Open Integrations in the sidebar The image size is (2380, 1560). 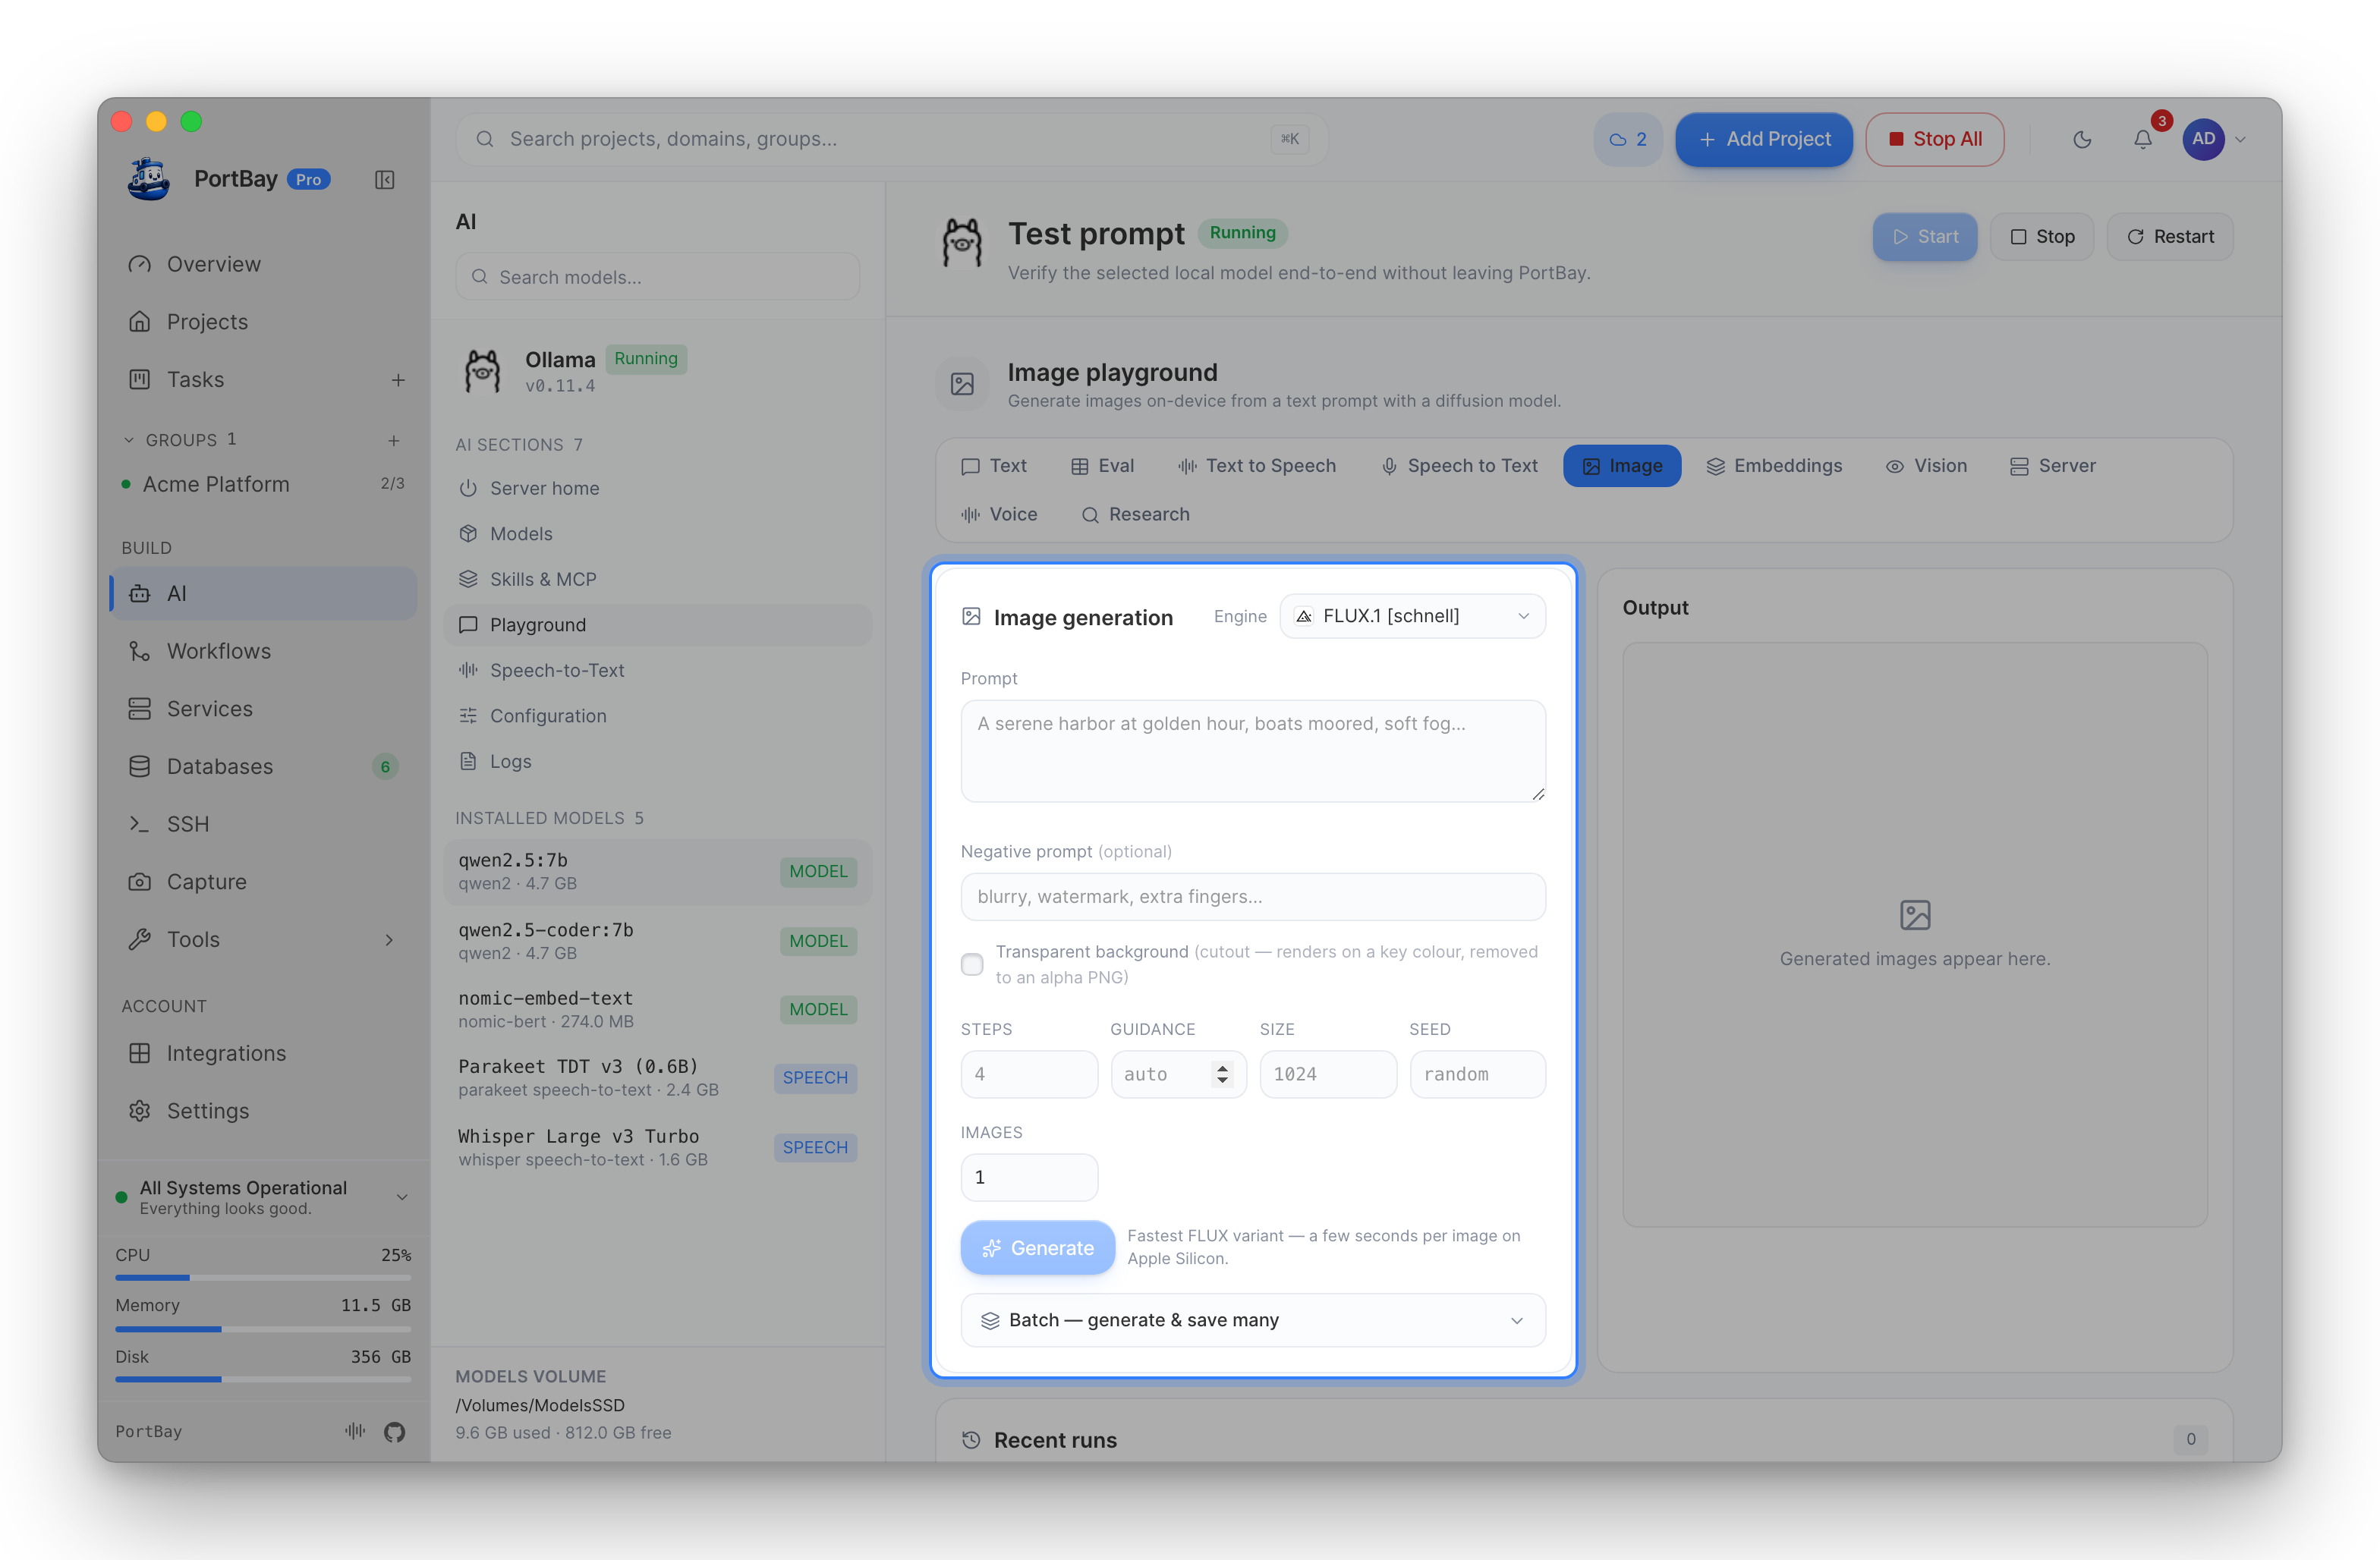pyautogui.click(x=263, y=1053)
